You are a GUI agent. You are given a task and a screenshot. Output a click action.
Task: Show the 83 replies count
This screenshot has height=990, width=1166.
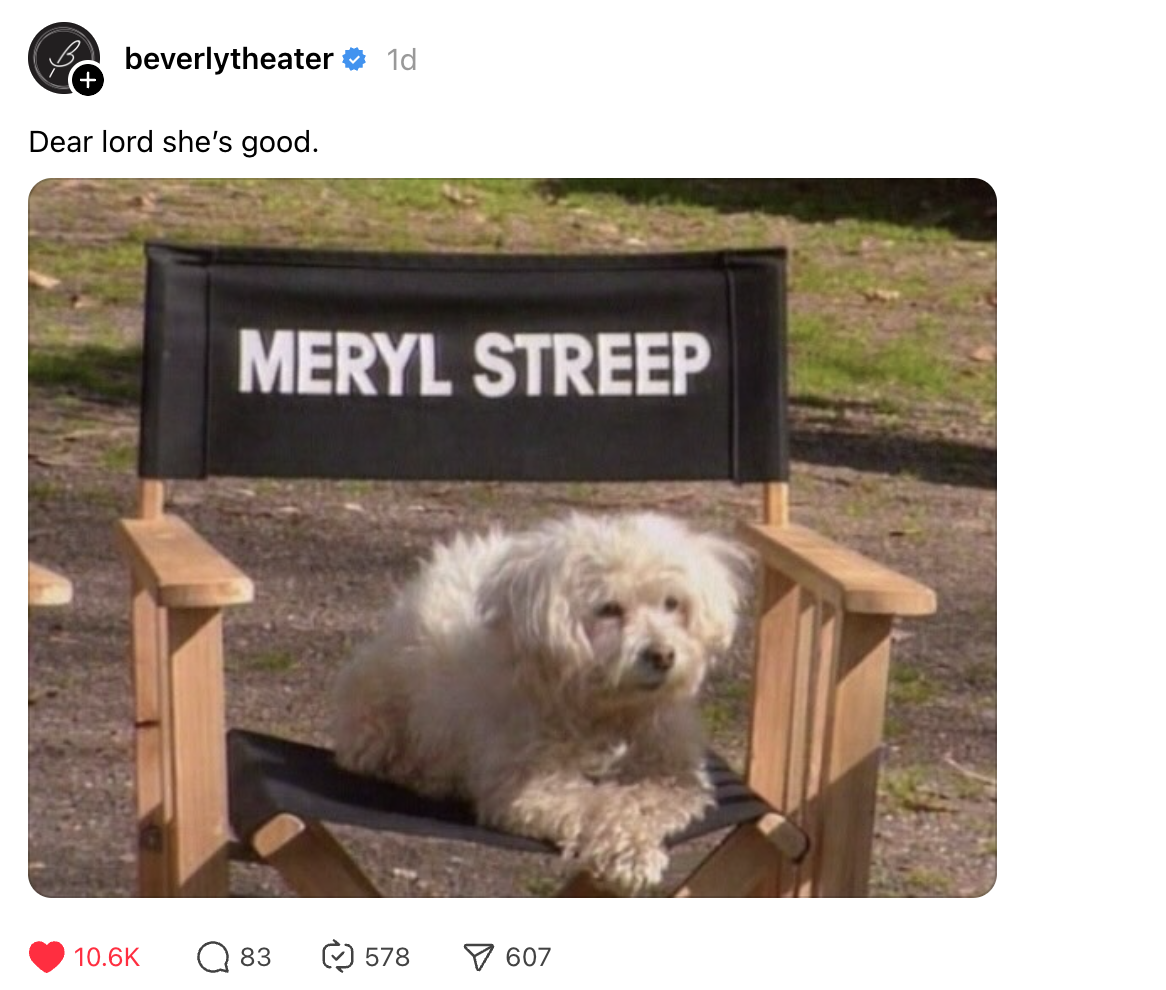click(255, 957)
